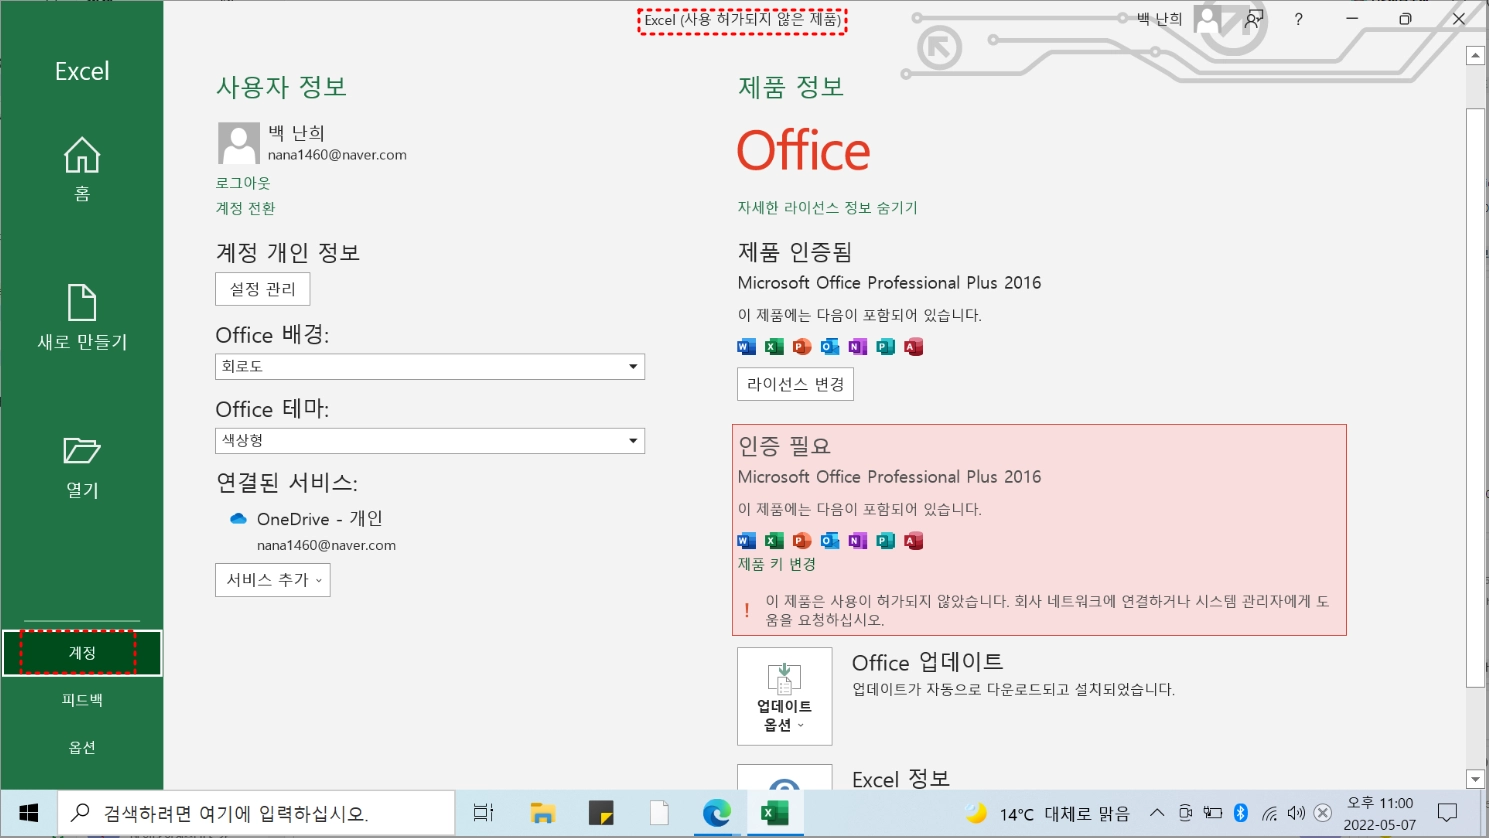Click the scroll down arrow of the vertical scrollbar

click(1475, 779)
